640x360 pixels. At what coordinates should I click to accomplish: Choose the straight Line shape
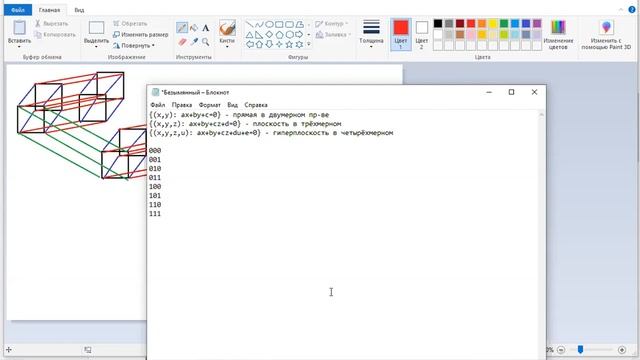pyautogui.click(x=249, y=24)
